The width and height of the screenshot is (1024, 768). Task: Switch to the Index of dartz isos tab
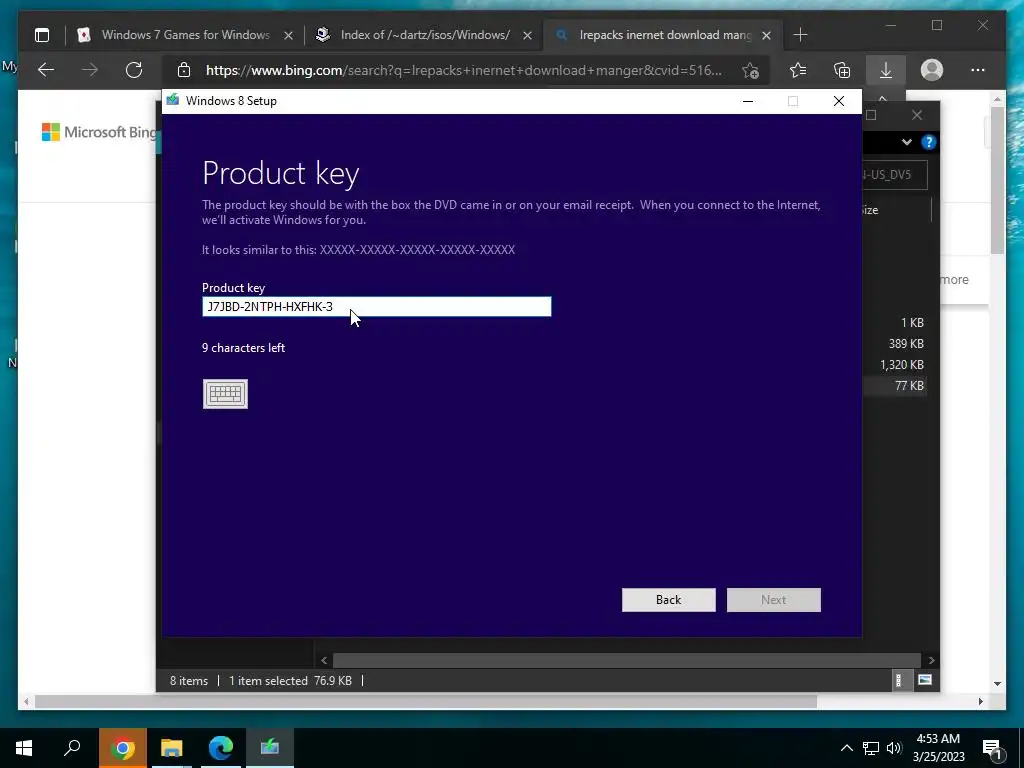(425, 35)
